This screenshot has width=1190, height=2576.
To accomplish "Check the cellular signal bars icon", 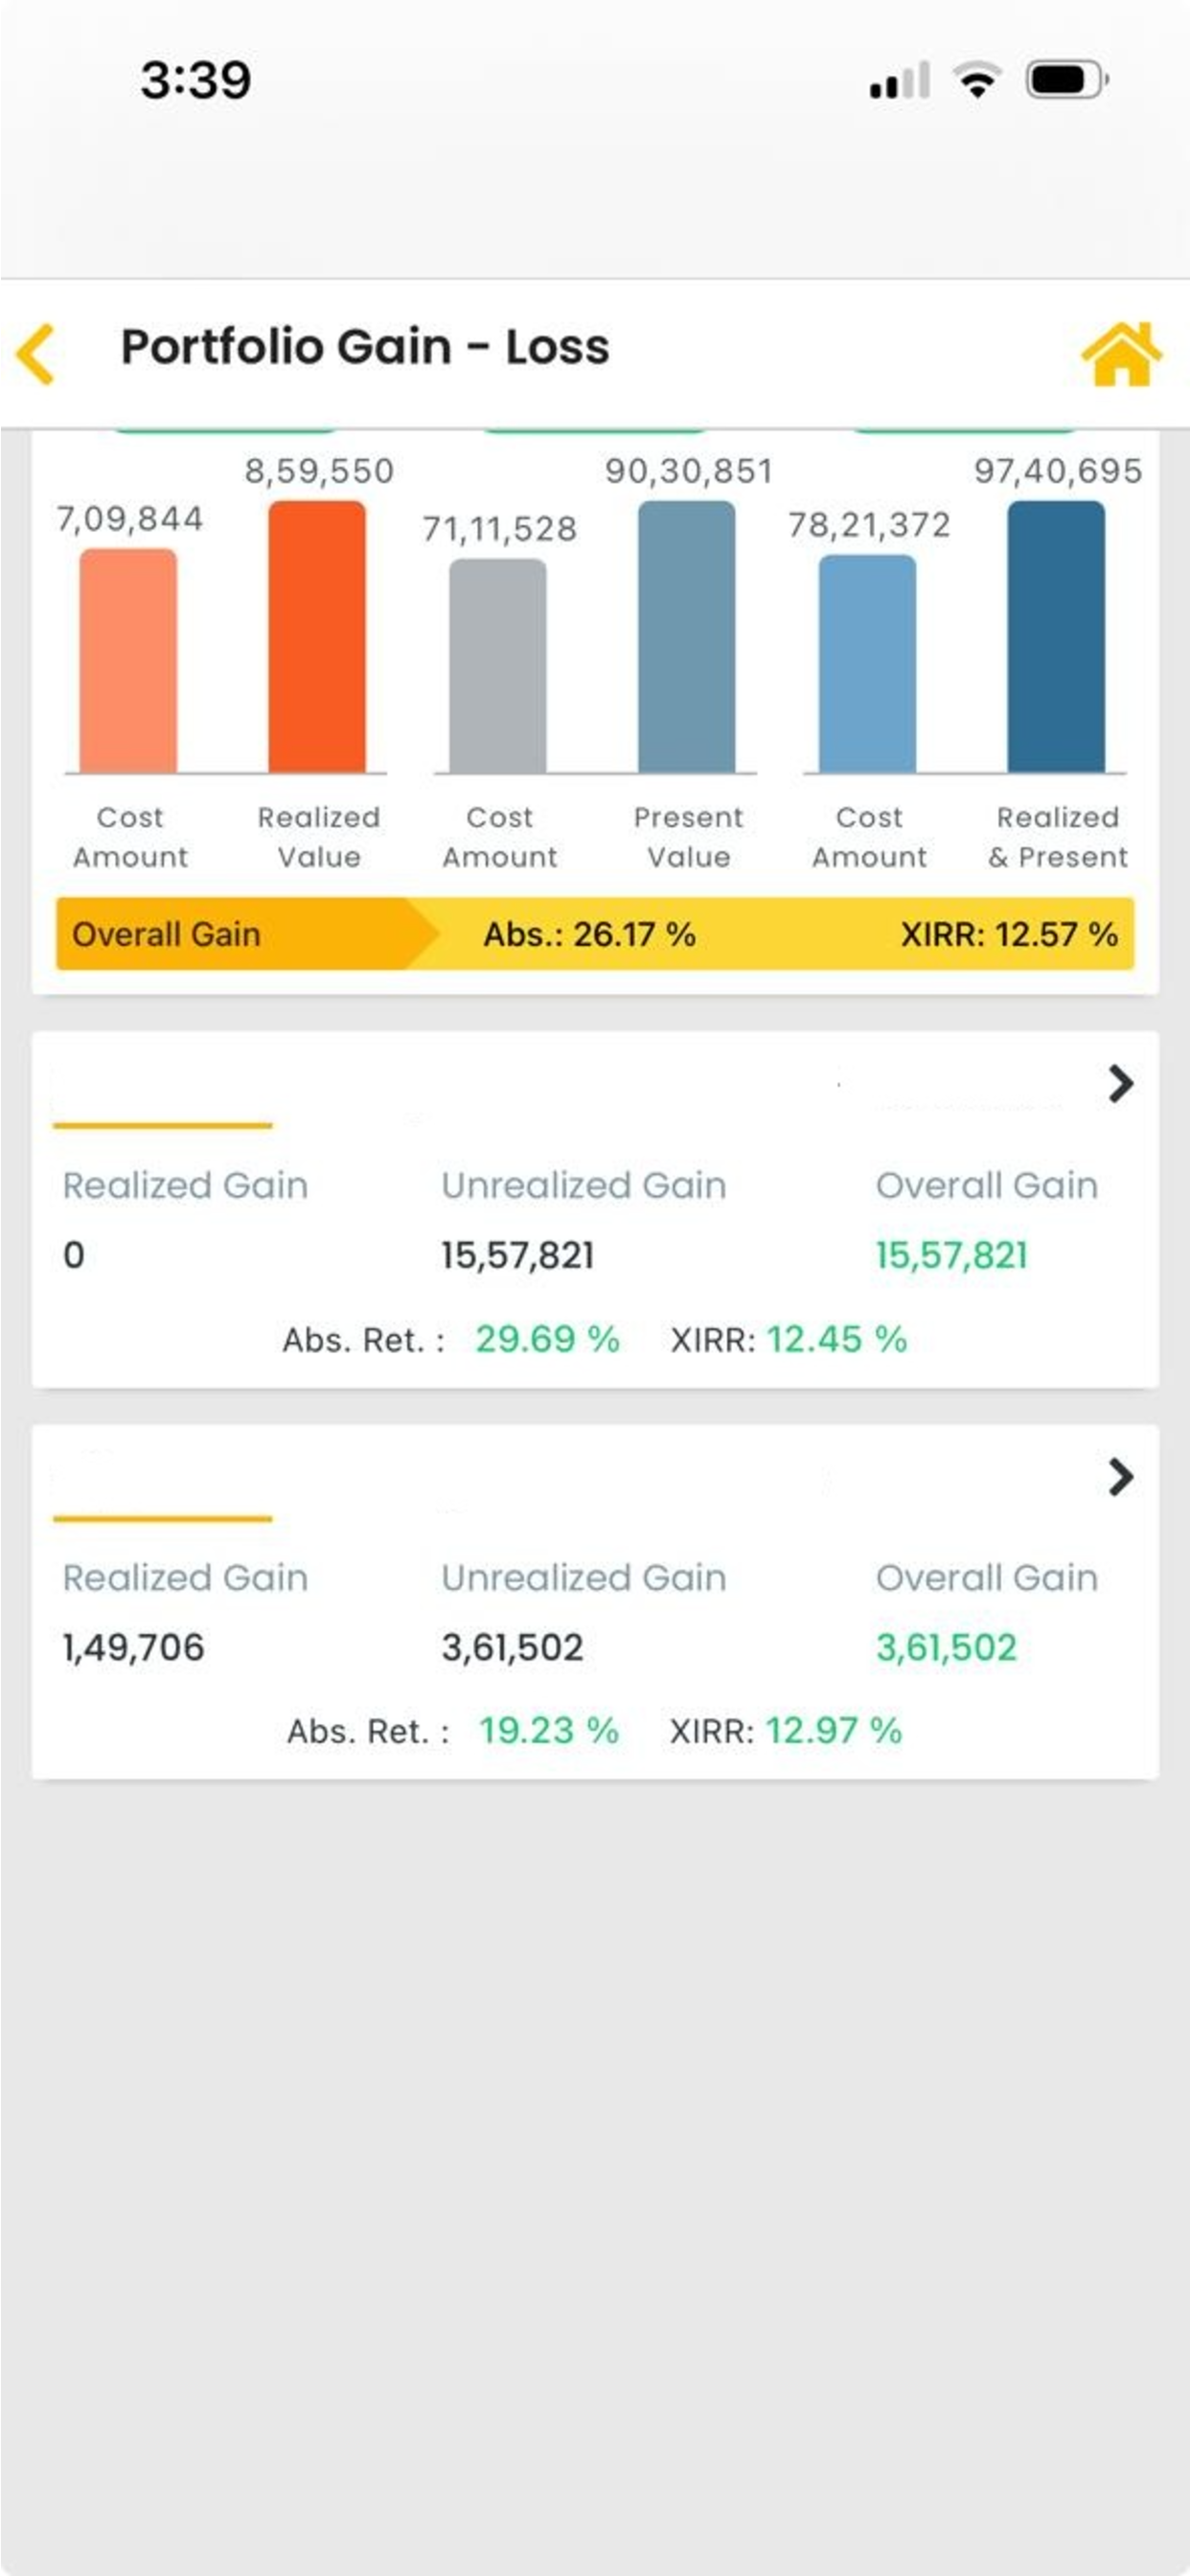I will pos(899,80).
